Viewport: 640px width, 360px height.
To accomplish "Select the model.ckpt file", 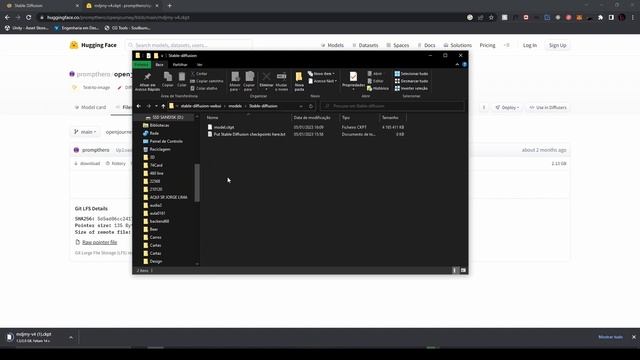I will point(224,127).
